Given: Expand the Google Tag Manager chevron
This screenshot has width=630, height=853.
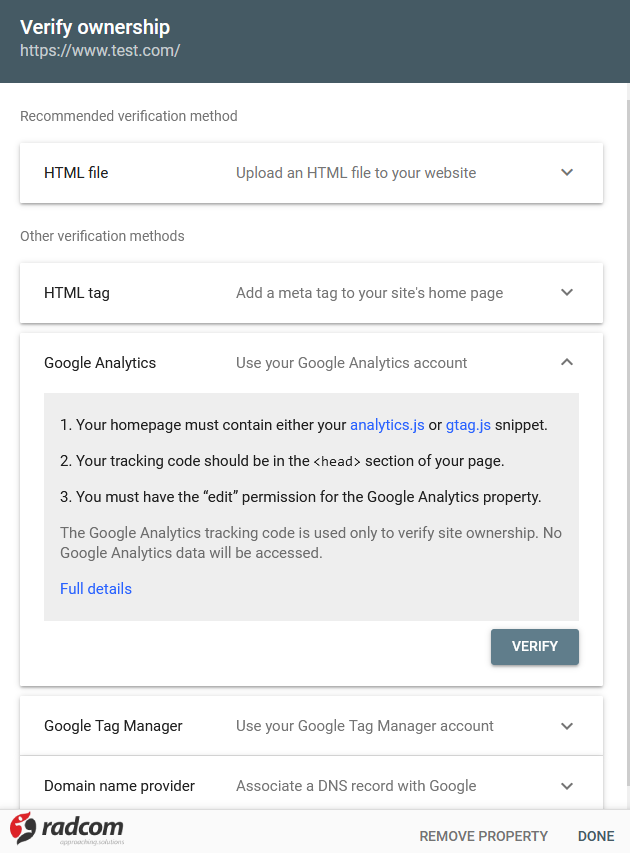Looking at the screenshot, I should point(567,726).
